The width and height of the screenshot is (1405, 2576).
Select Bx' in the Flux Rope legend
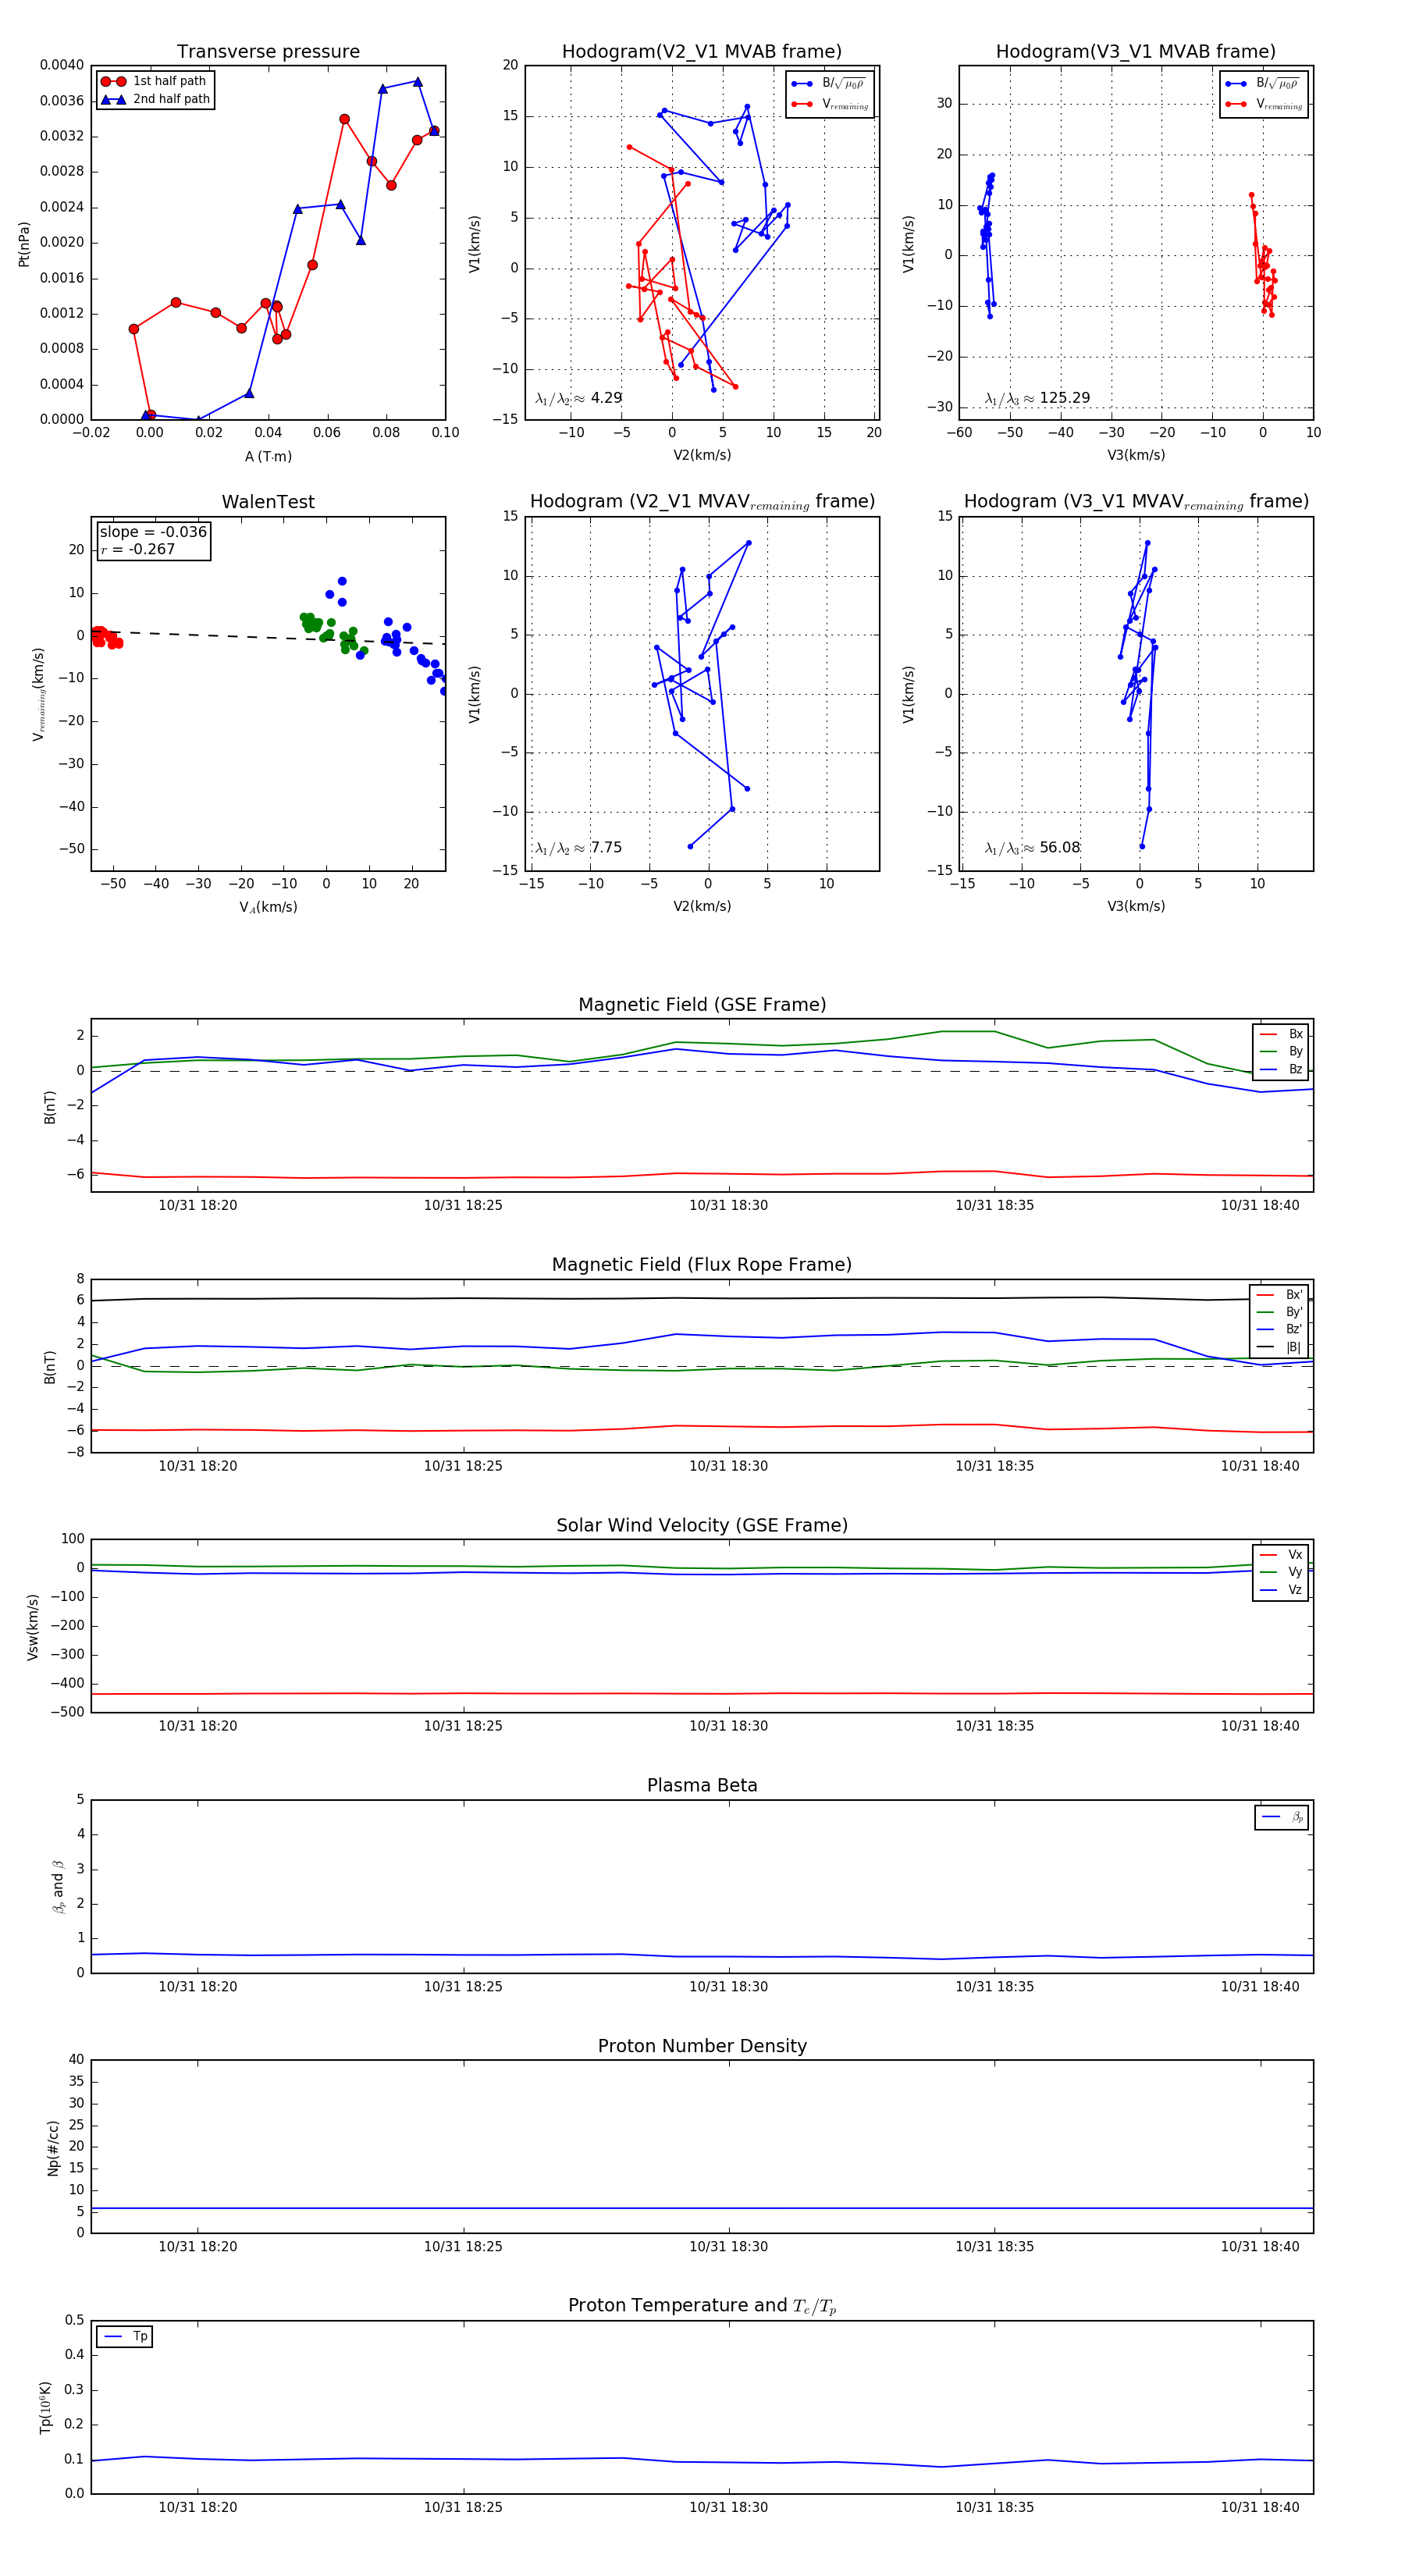[x=1279, y=1294]
